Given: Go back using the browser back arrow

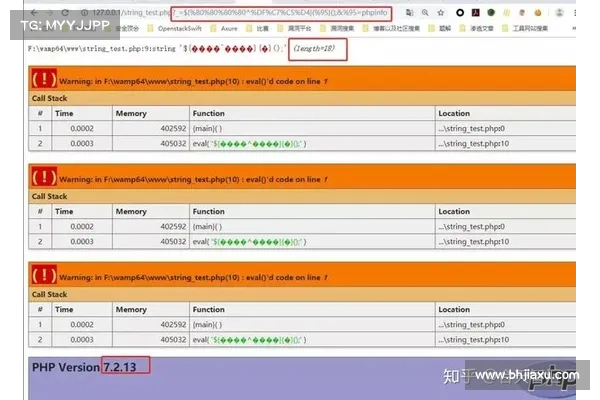Looking at the screenshot, I should [x=34, y=13].
